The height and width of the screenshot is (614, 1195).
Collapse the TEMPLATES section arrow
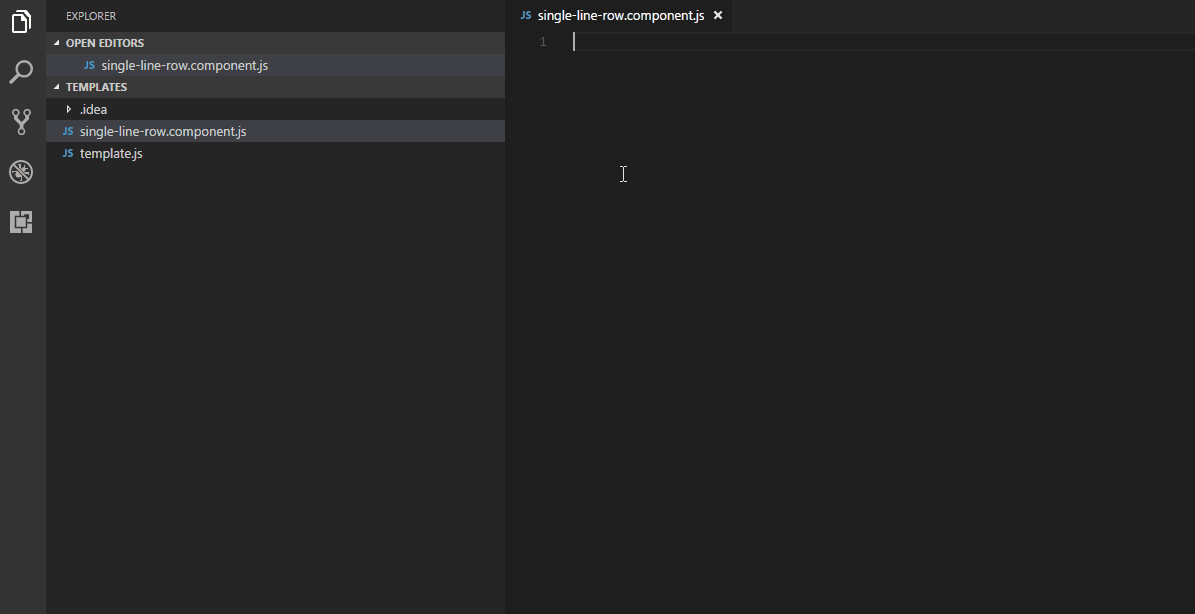click(x=56, y=87)
